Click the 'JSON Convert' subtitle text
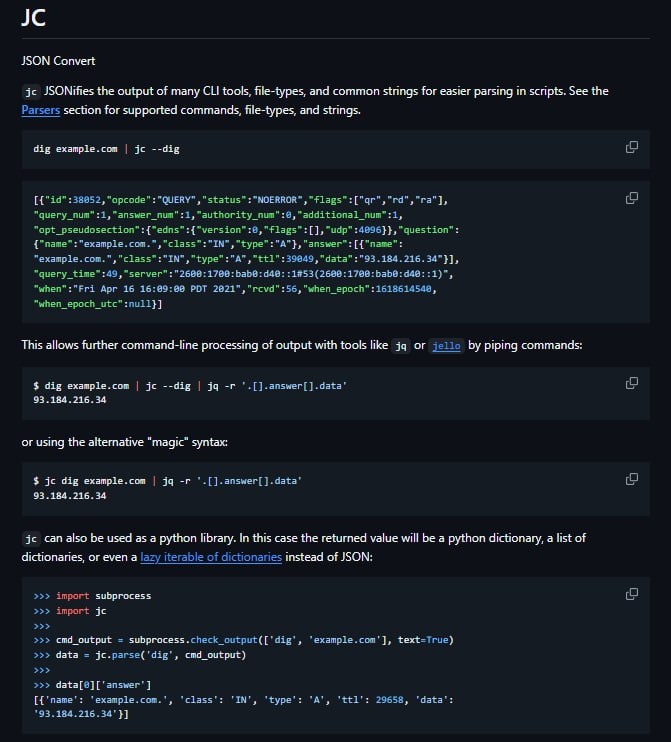The height and width of the screenshot is (742, 671). 58,61
